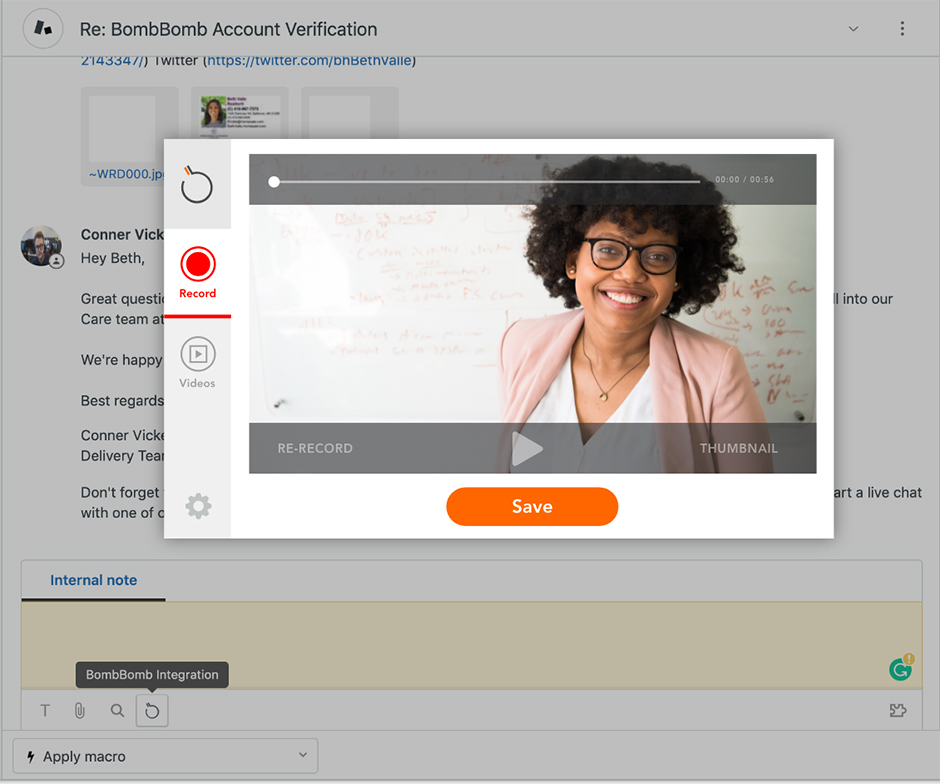The image size is (940, 784).
Task: Click the BombBomb Integration toolbar icon
Action: [152, 711]
